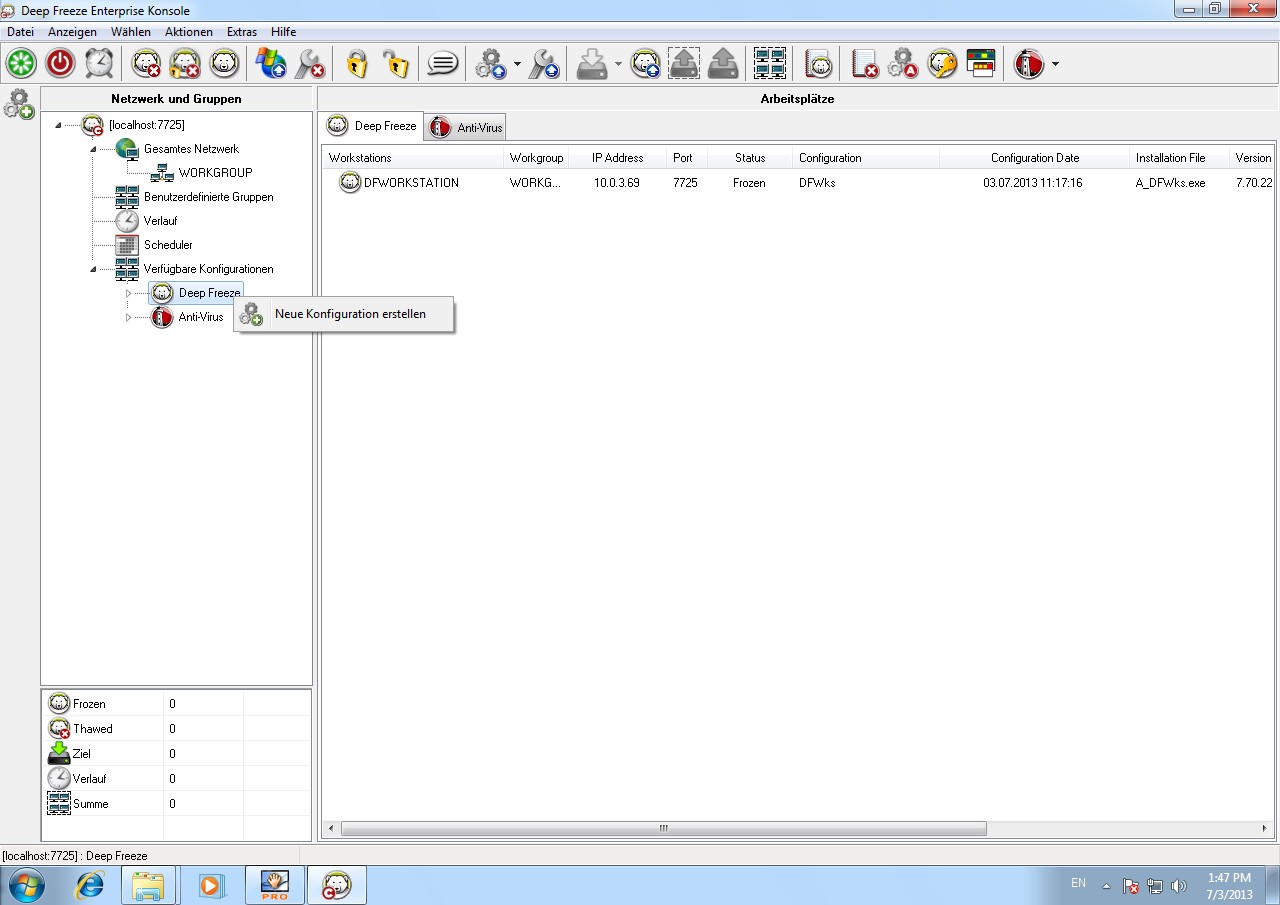Click the notebook with bear toolbar icon

pyautogui.click(x=818, y=64)
